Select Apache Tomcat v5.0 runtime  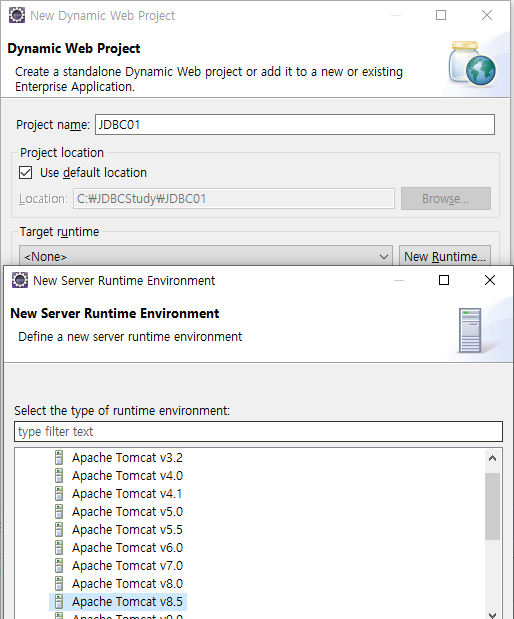(127, 512)
